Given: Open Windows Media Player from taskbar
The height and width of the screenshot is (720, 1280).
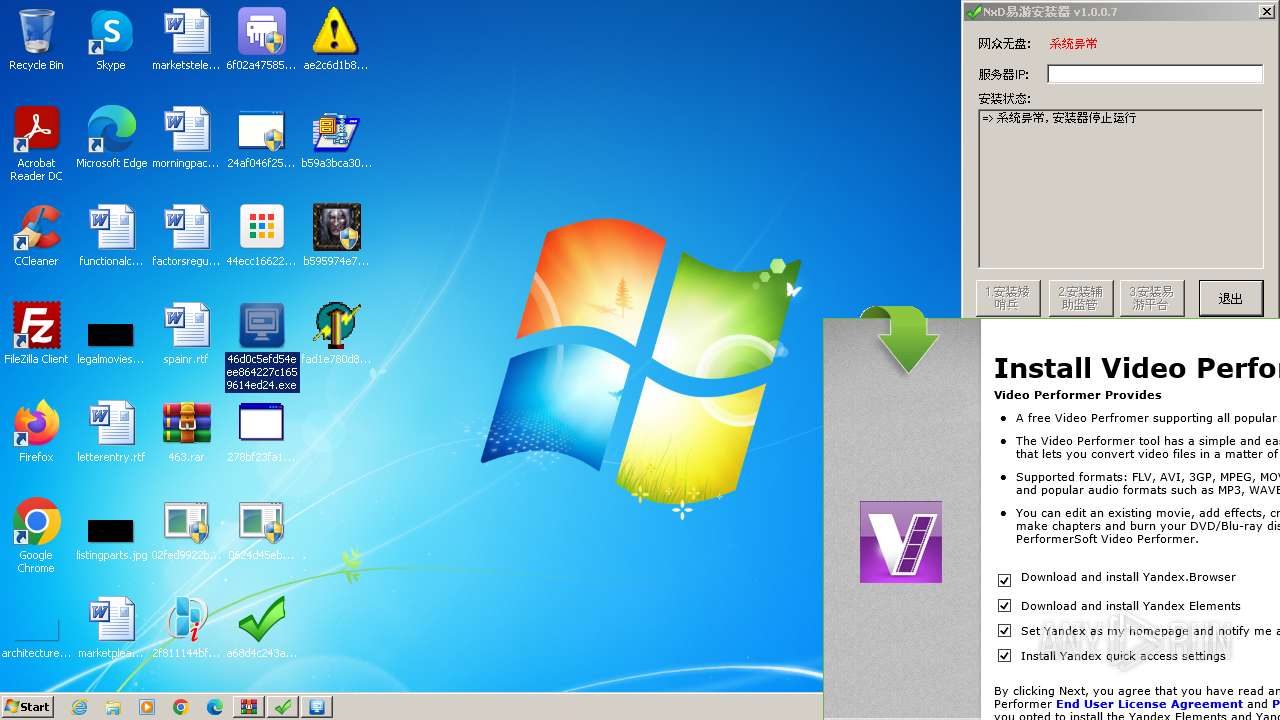Looking at the screenshot, I should coord(147,707).
